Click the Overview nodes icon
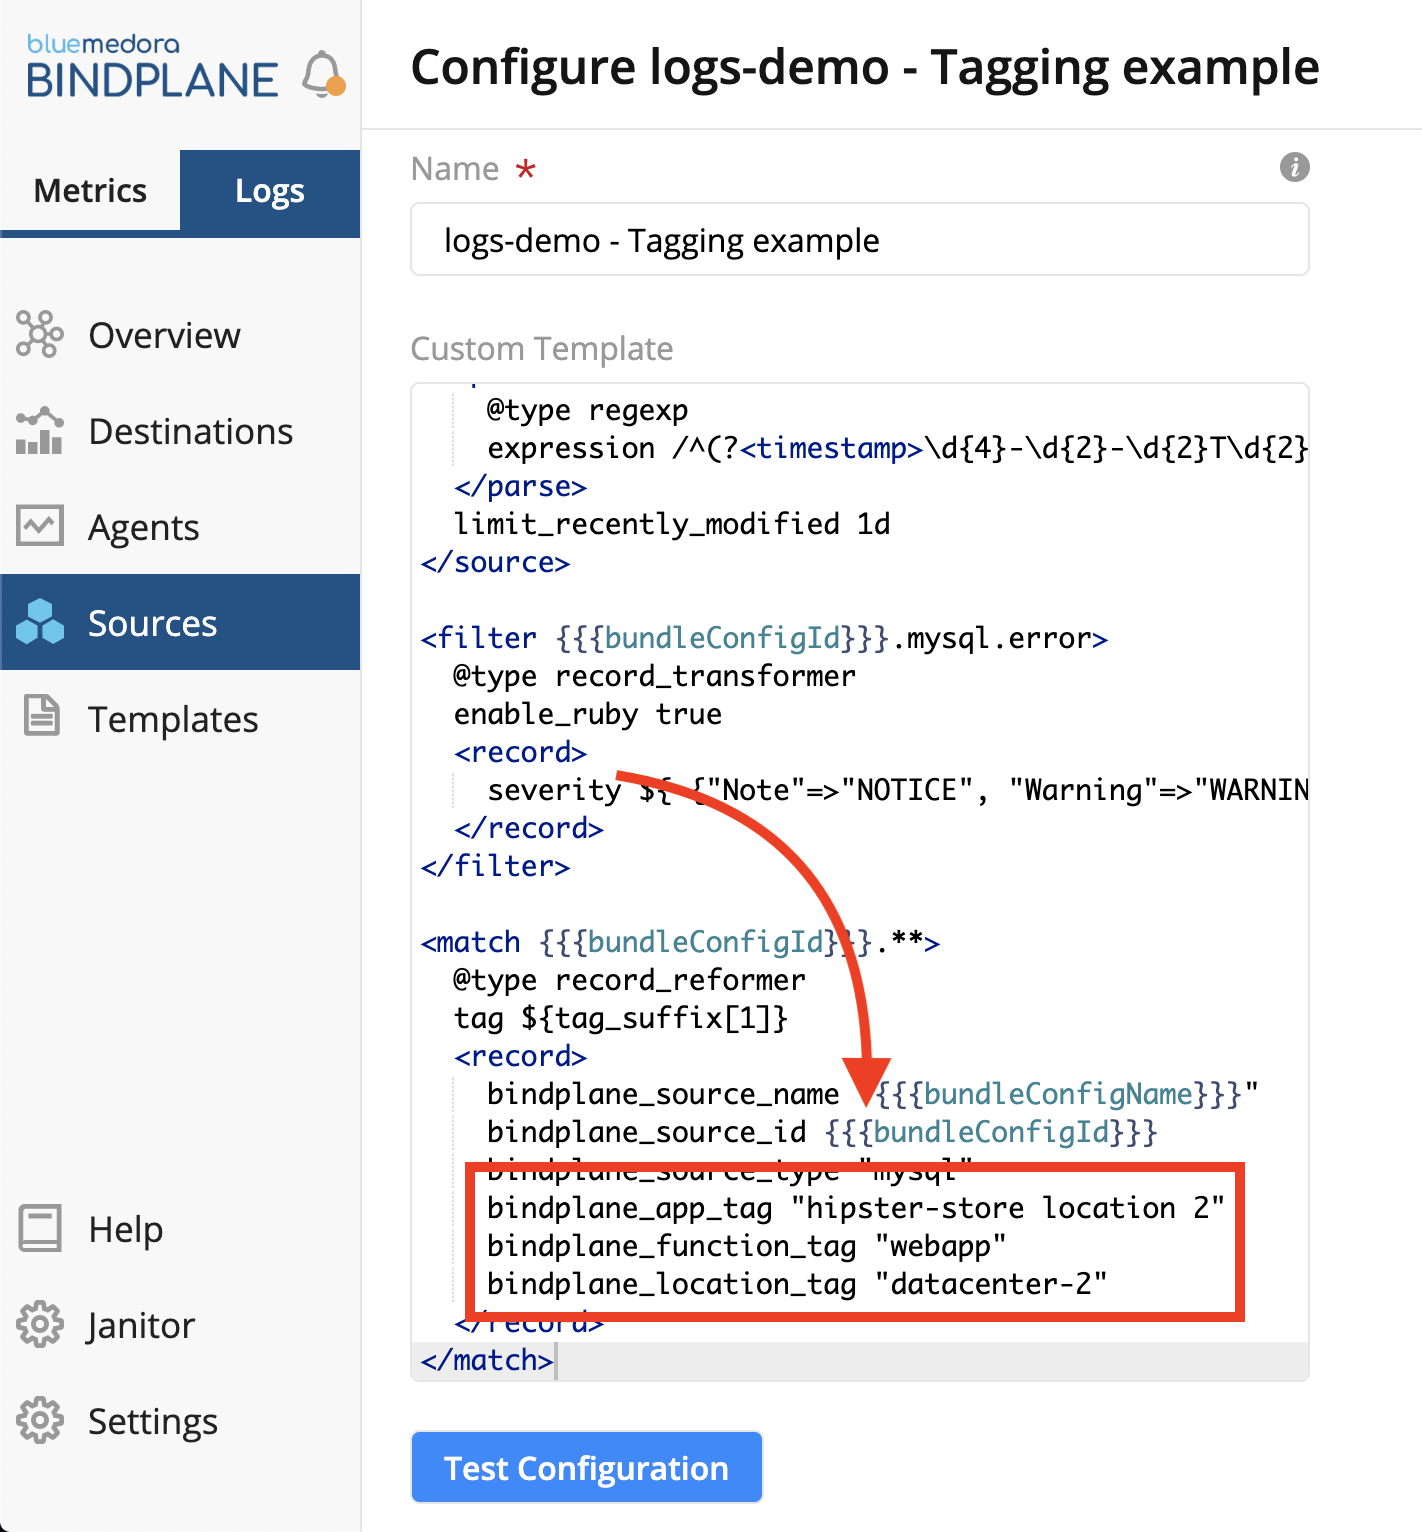1422x1532 pixels. (x=40, y=335)
